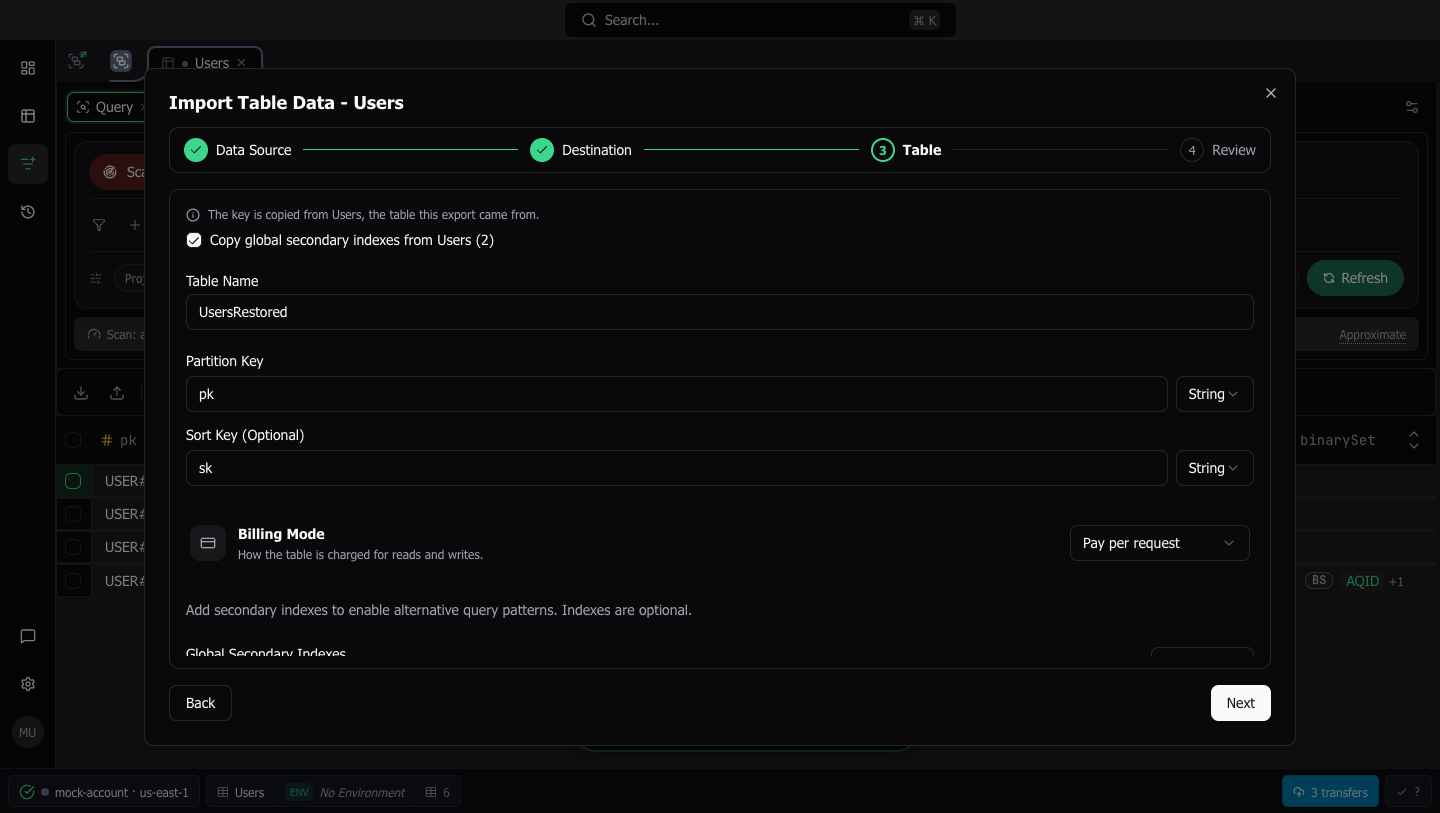Screen dimensions: 1440x813
Task: Focus the top Search bar
Action: (x=760, y=20)
